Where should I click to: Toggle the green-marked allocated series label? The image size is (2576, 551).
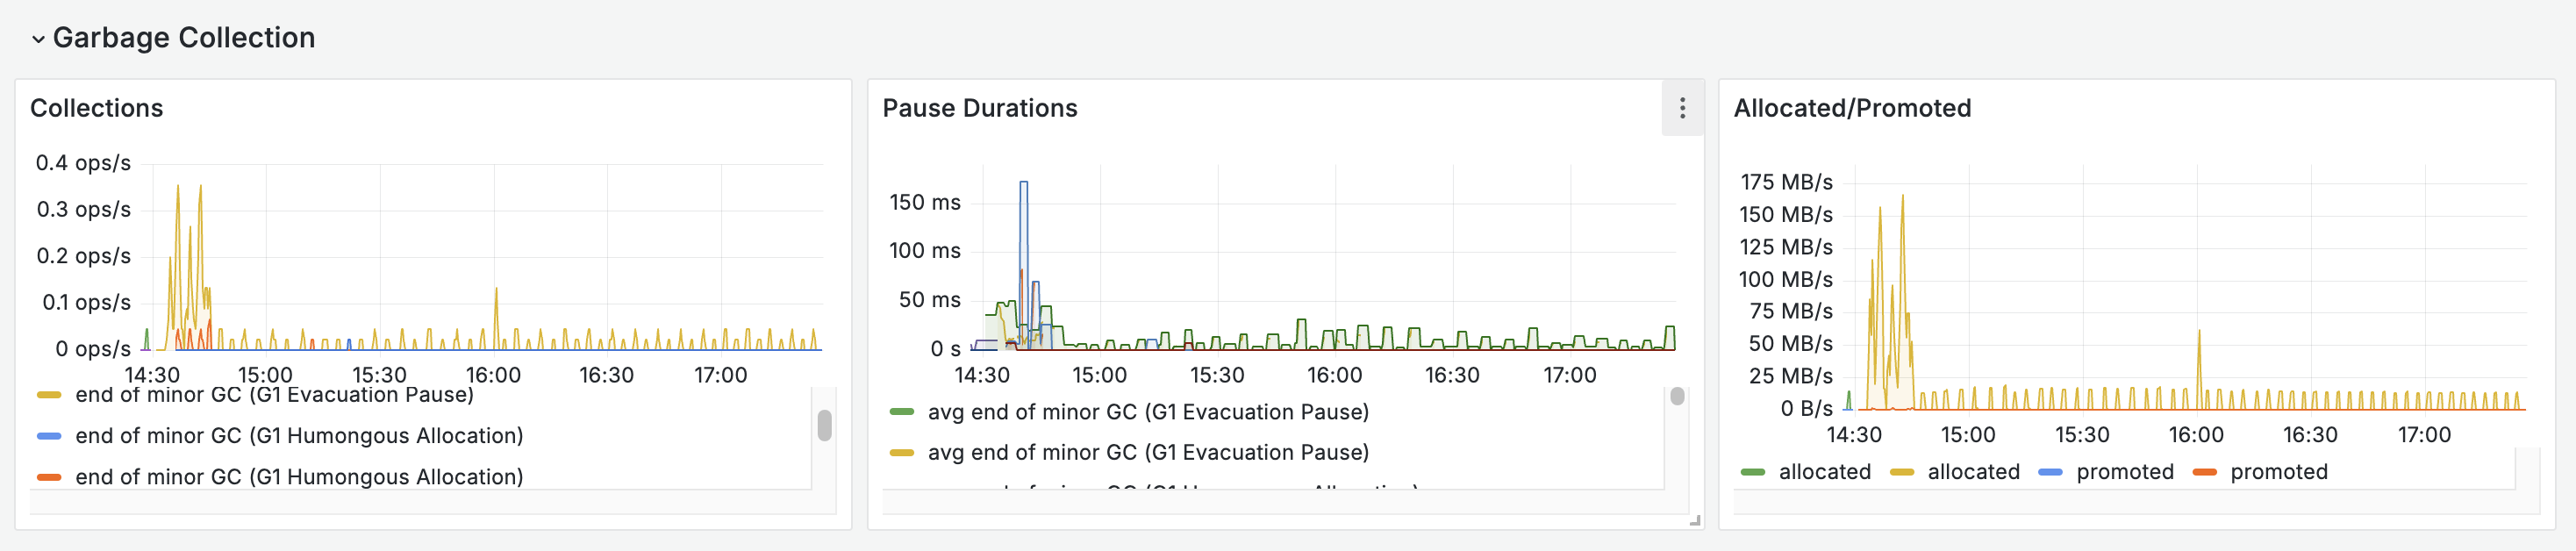pyautogui.click(x=1824, y=472)
